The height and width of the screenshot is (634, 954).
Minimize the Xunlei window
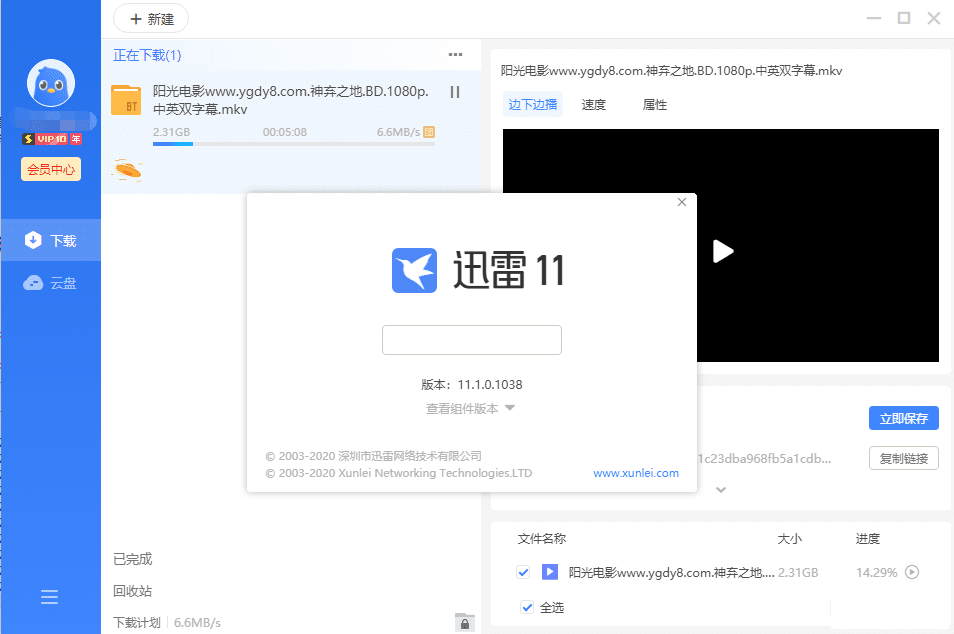tap(874, 18)
